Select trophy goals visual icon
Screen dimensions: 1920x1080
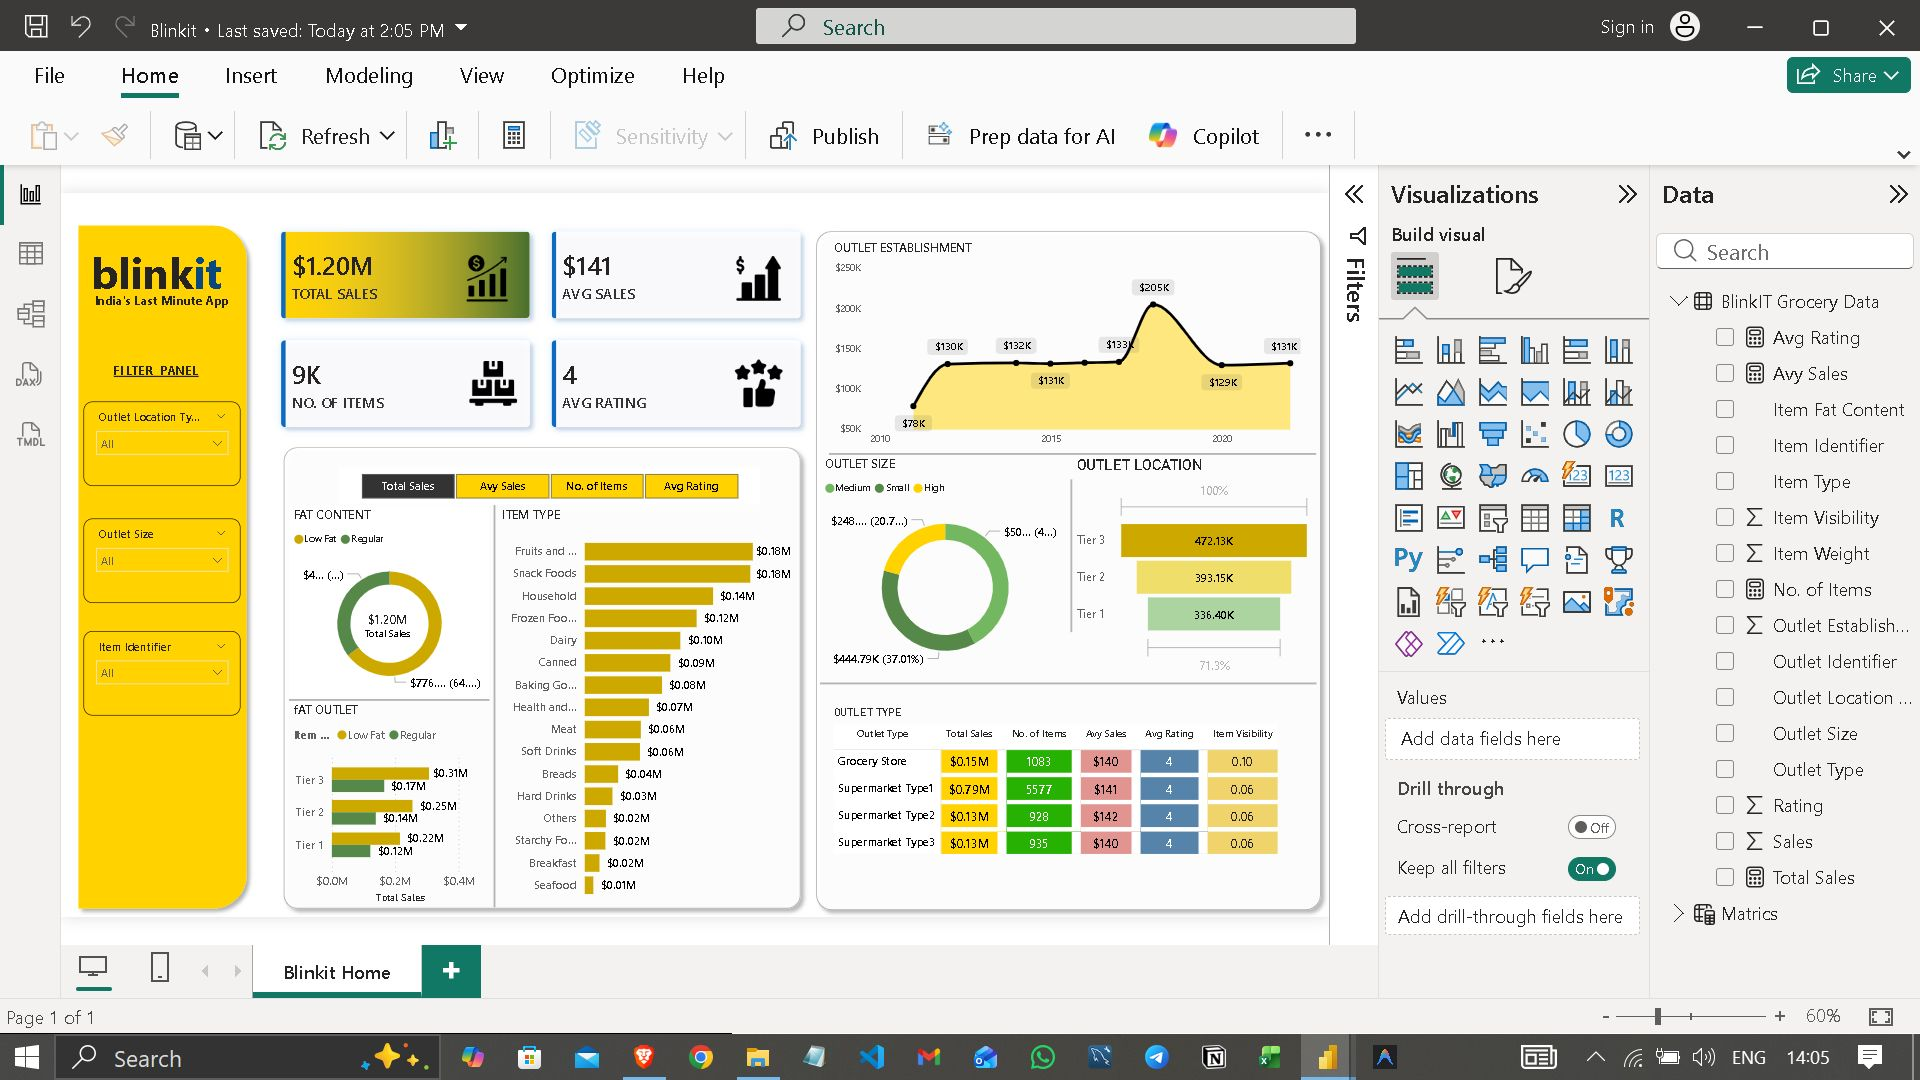coord(1618,560)
